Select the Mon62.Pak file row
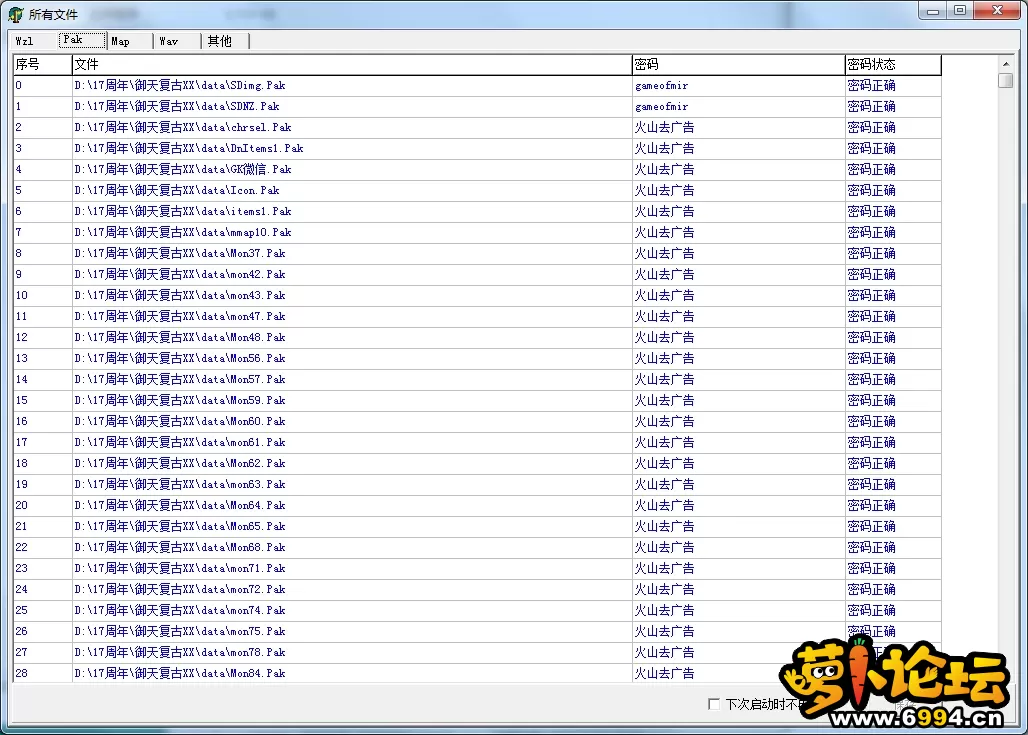This screenshot has height=735, width=1028. pos(477,463)
